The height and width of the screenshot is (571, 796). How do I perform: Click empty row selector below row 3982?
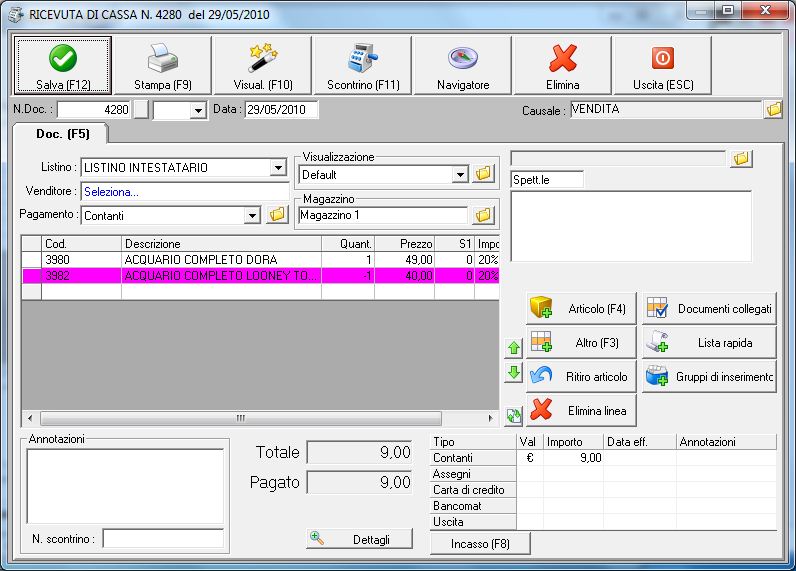pos(31,291)
